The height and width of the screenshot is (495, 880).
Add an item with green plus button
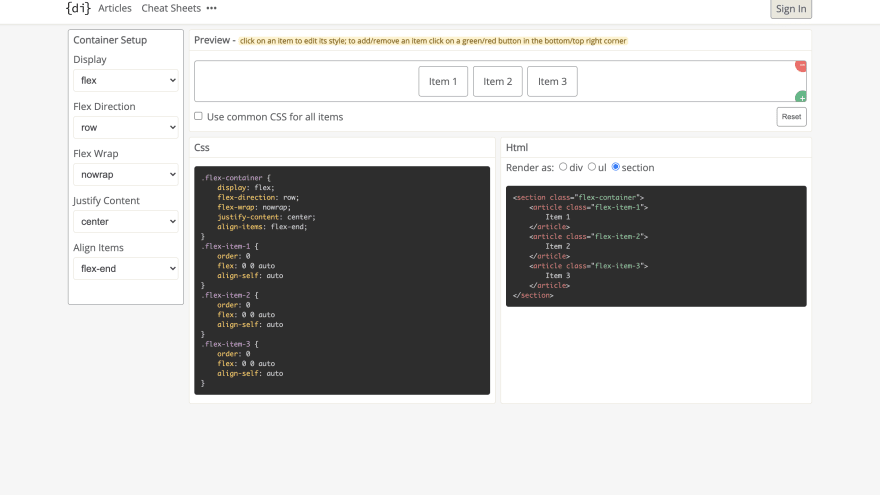coord(801,97)
